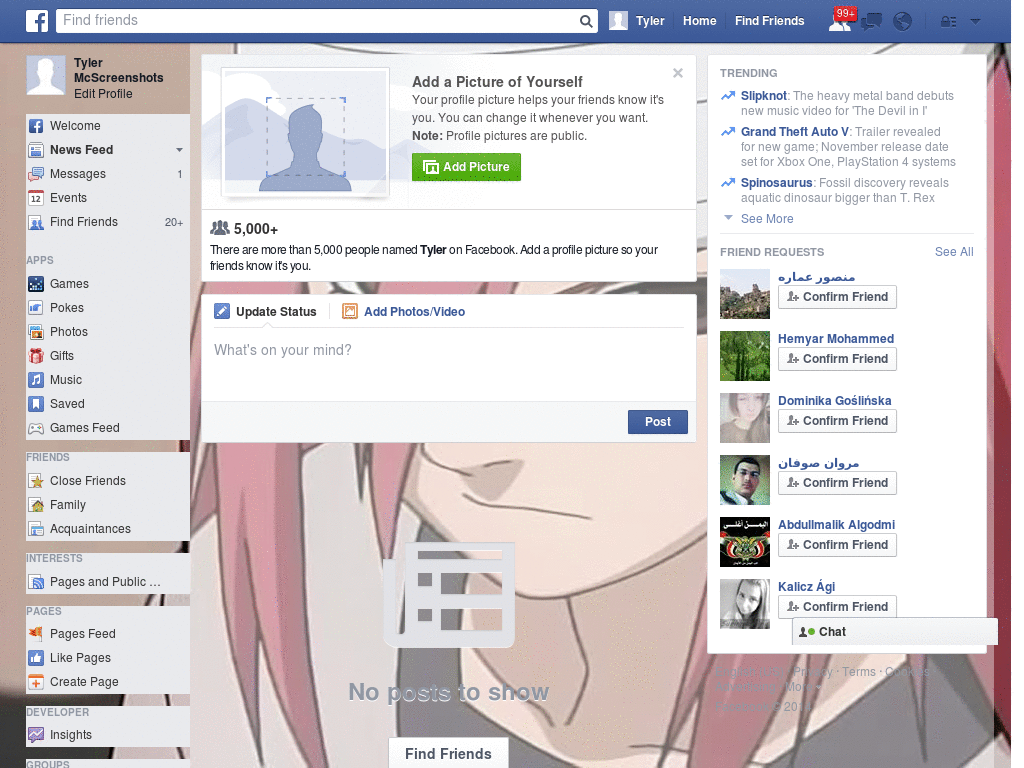Select News Feed in sidebar
Screen dimensions: 1024x768
pyautogui.click(x=82, y=150)
